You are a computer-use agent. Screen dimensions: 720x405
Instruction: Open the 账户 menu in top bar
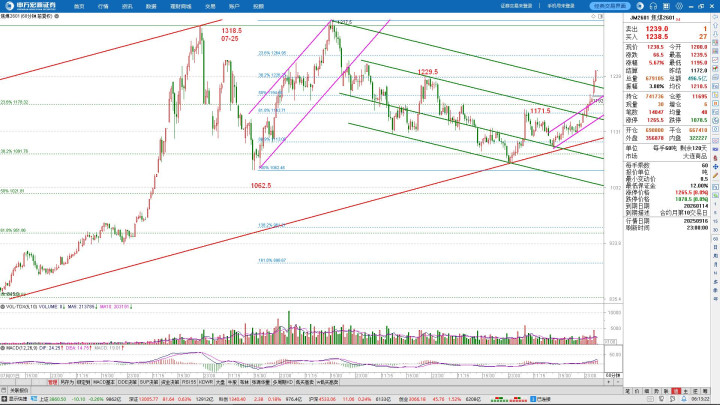click(234, 6)
